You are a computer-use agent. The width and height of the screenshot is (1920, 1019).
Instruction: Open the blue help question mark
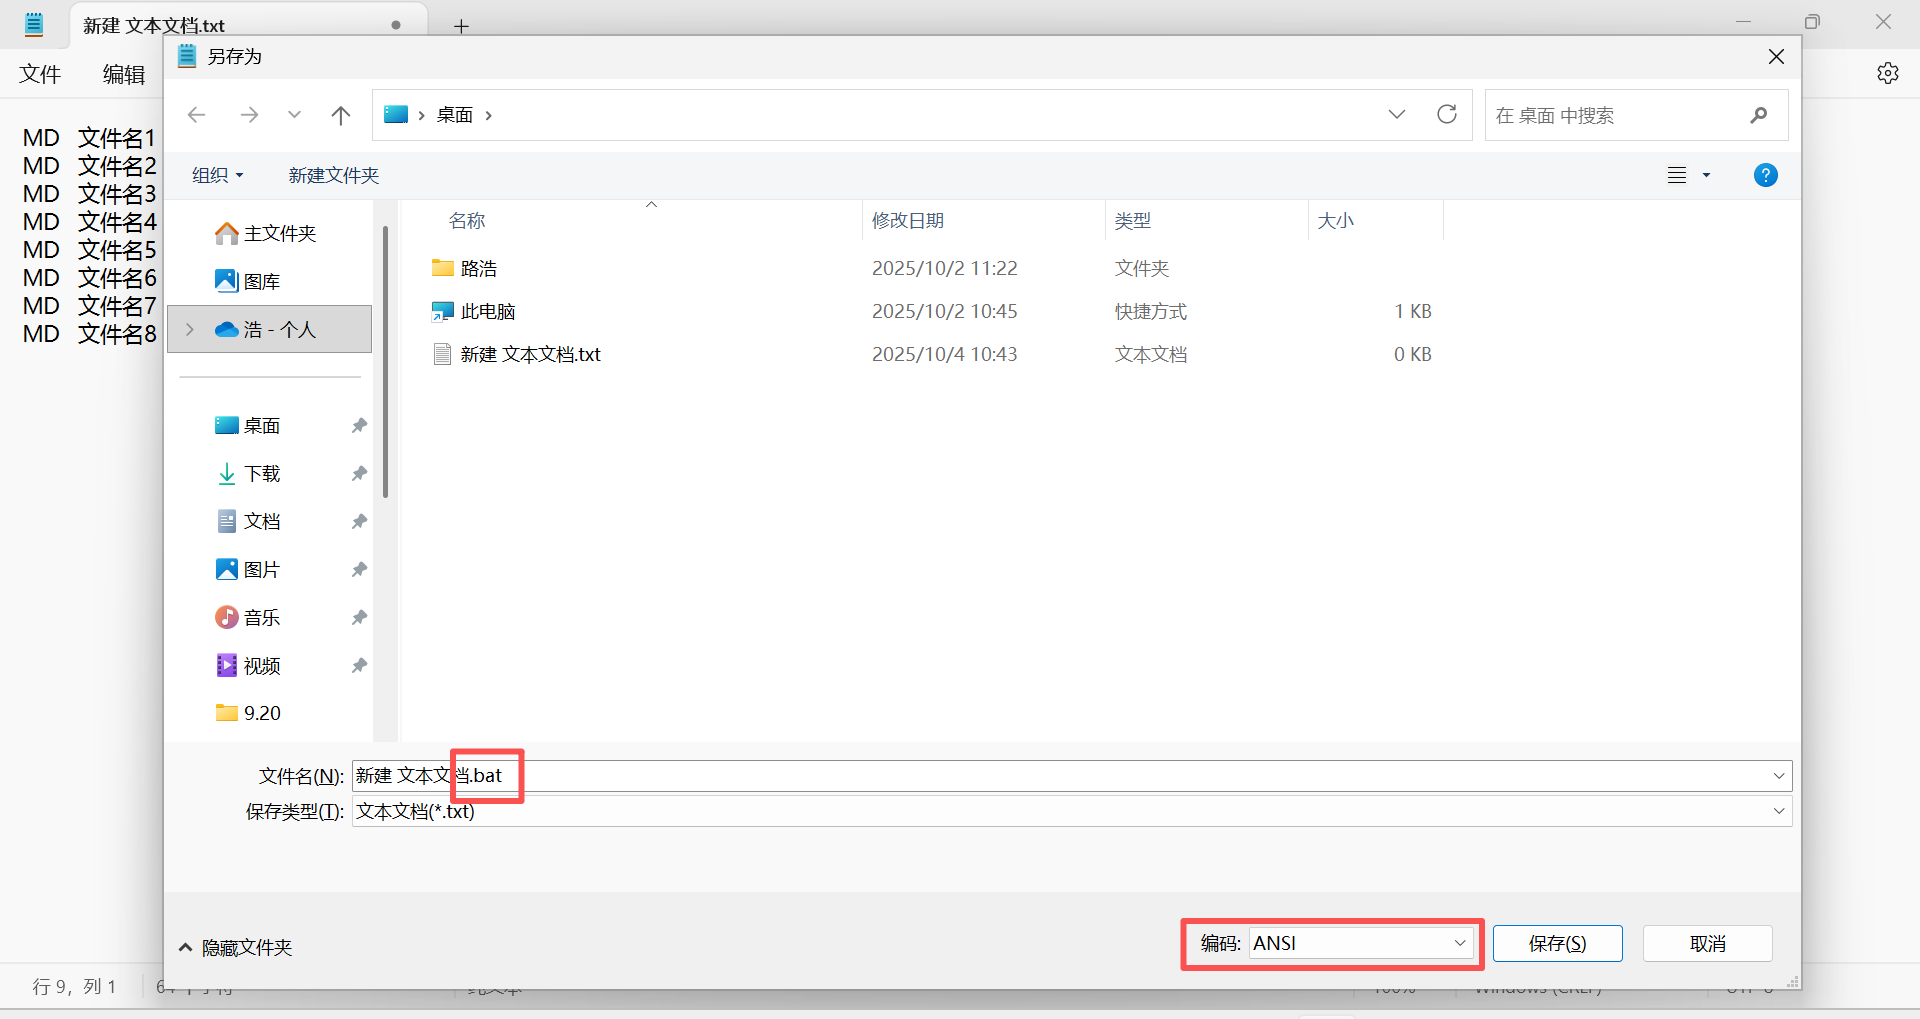1765,175
